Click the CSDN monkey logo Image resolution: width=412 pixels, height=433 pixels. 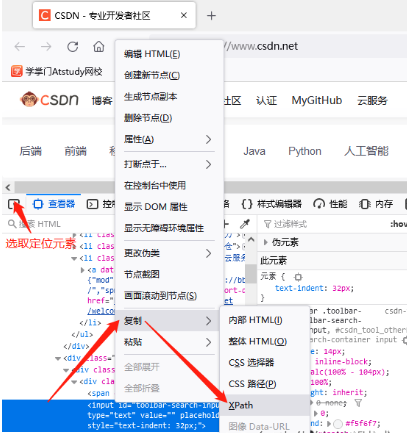[29, 99]
